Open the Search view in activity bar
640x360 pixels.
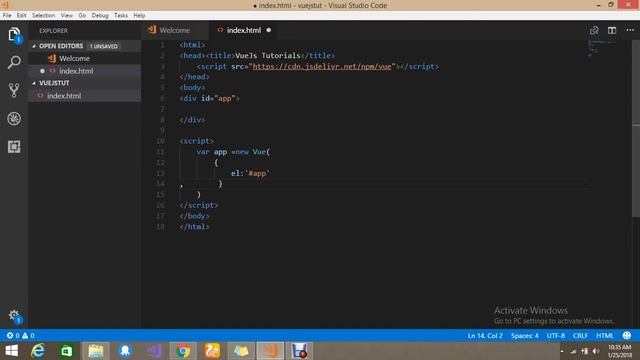[14, 62]
